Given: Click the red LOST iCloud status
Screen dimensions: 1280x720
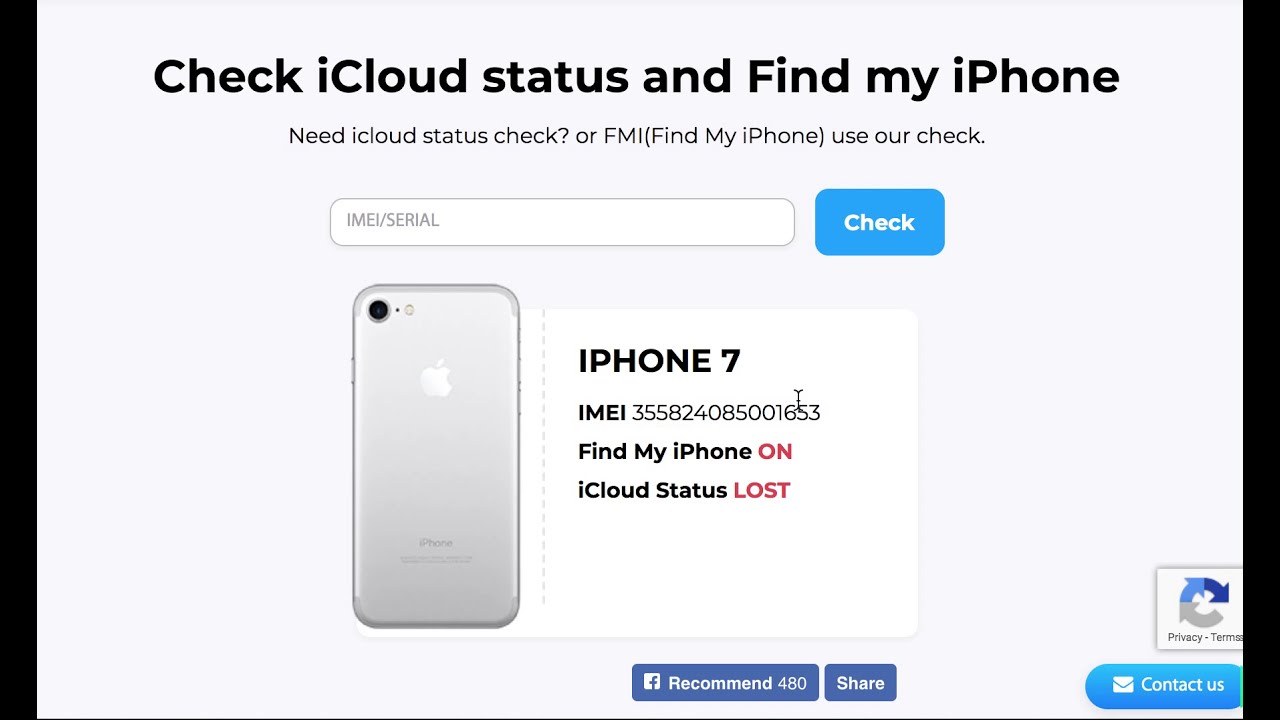Looking at the screenshot, I should click(762, 490).
